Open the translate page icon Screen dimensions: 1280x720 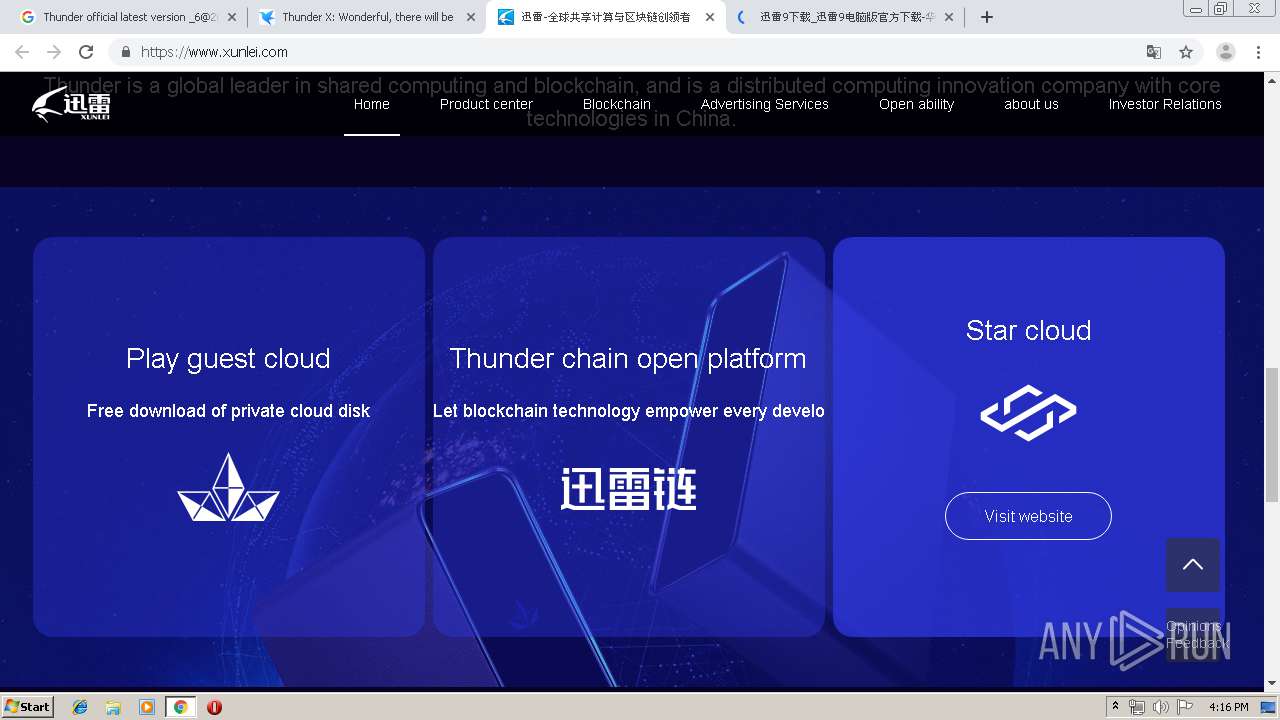point(1154,52)
